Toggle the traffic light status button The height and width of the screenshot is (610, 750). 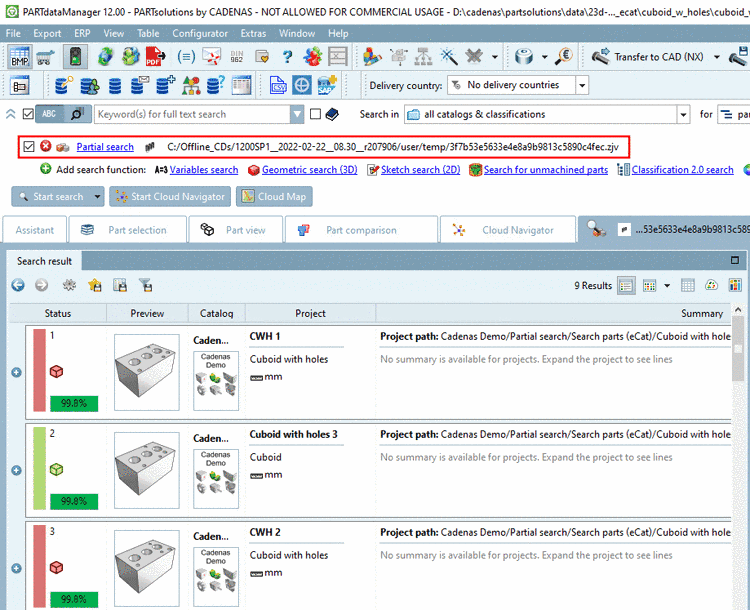pos(75,57)
